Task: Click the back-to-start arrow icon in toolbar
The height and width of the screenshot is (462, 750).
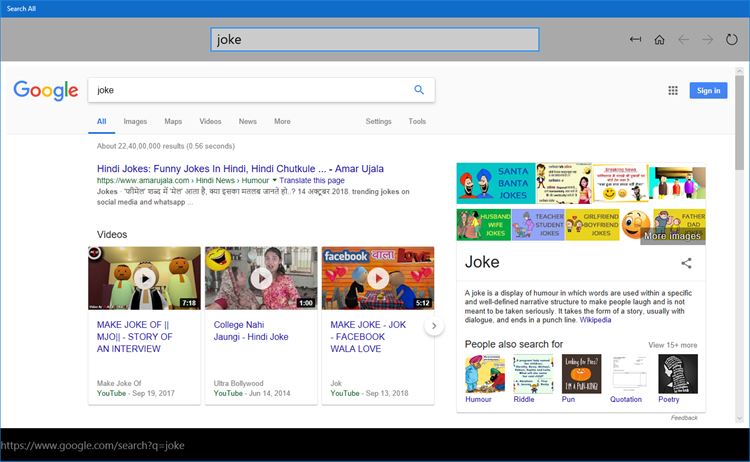Action: coord(635,39)
